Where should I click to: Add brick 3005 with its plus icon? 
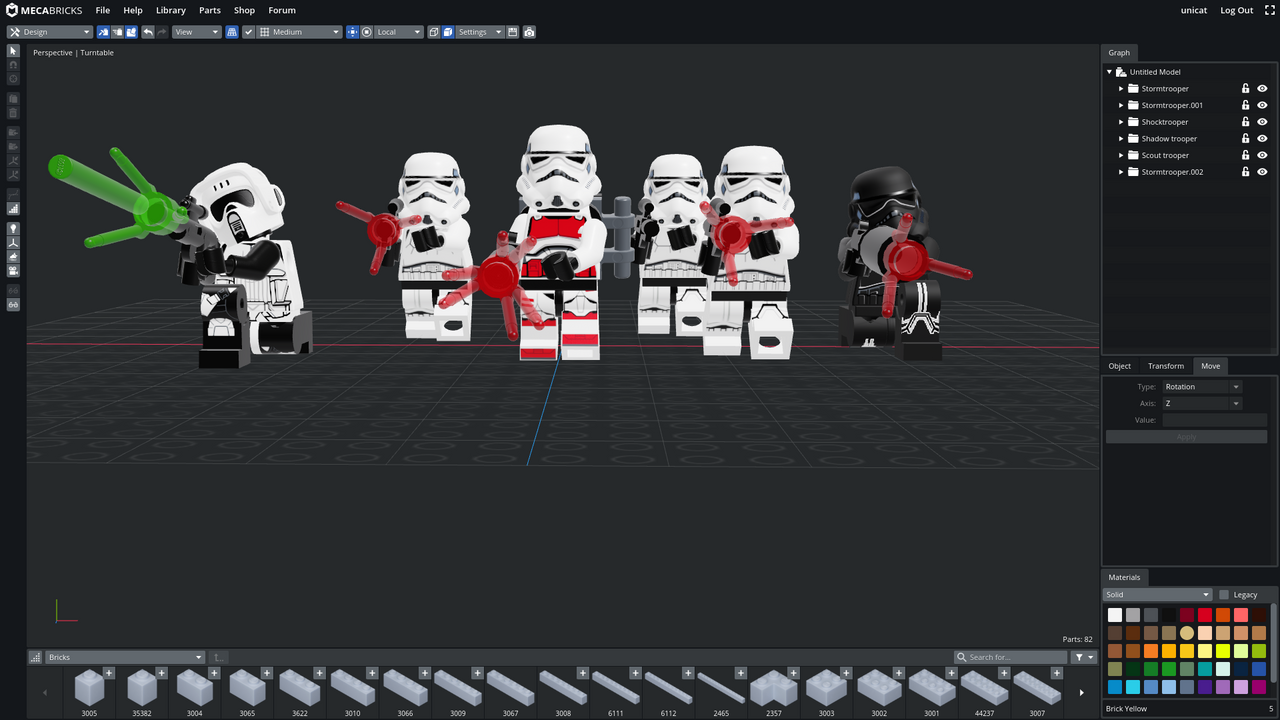109,673
